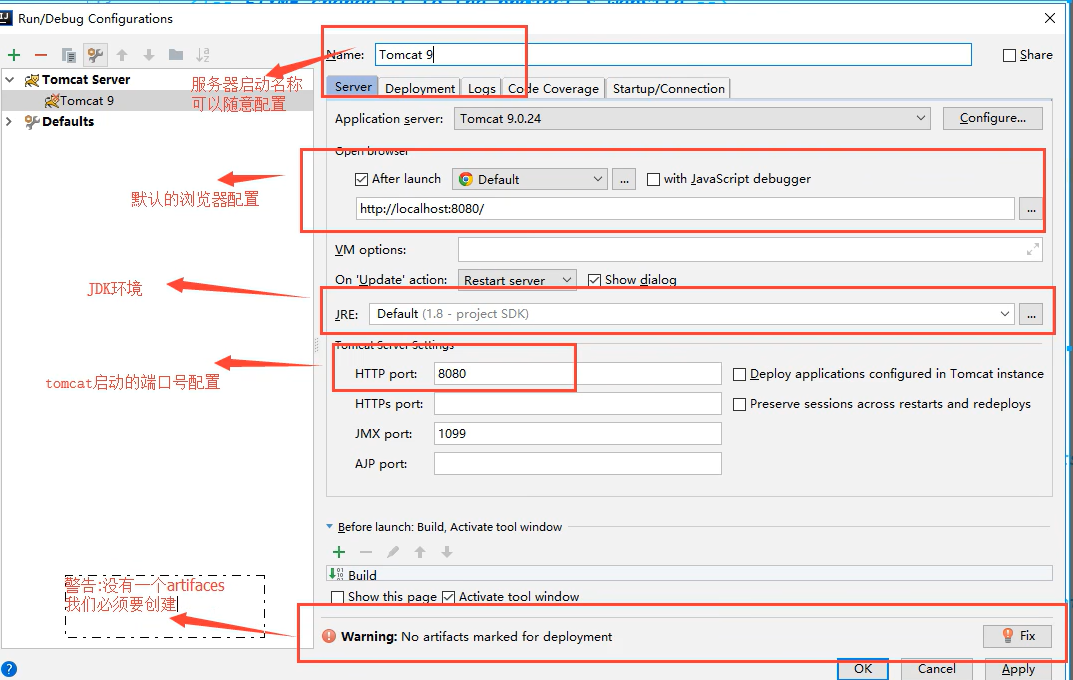
Task: Create new folder in configurations toolbar
Action: 176,55
